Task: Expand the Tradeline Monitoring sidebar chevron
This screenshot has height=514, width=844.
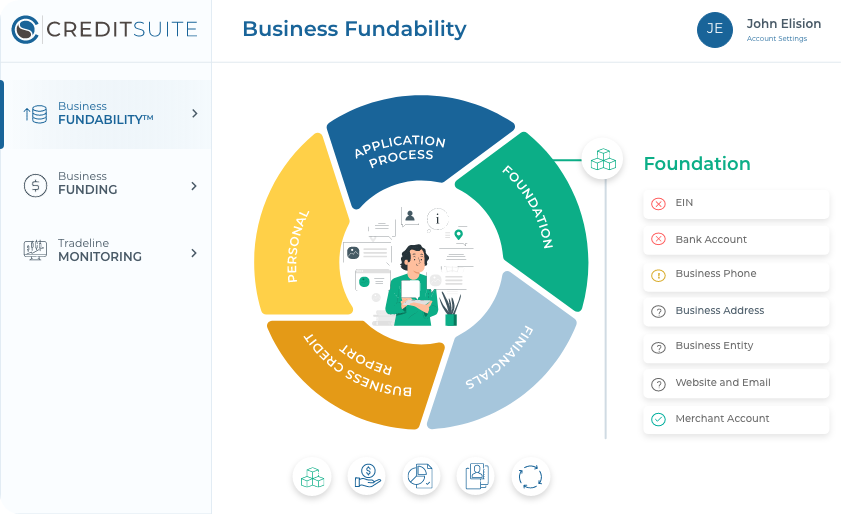Action: click(x=195, y=253)
